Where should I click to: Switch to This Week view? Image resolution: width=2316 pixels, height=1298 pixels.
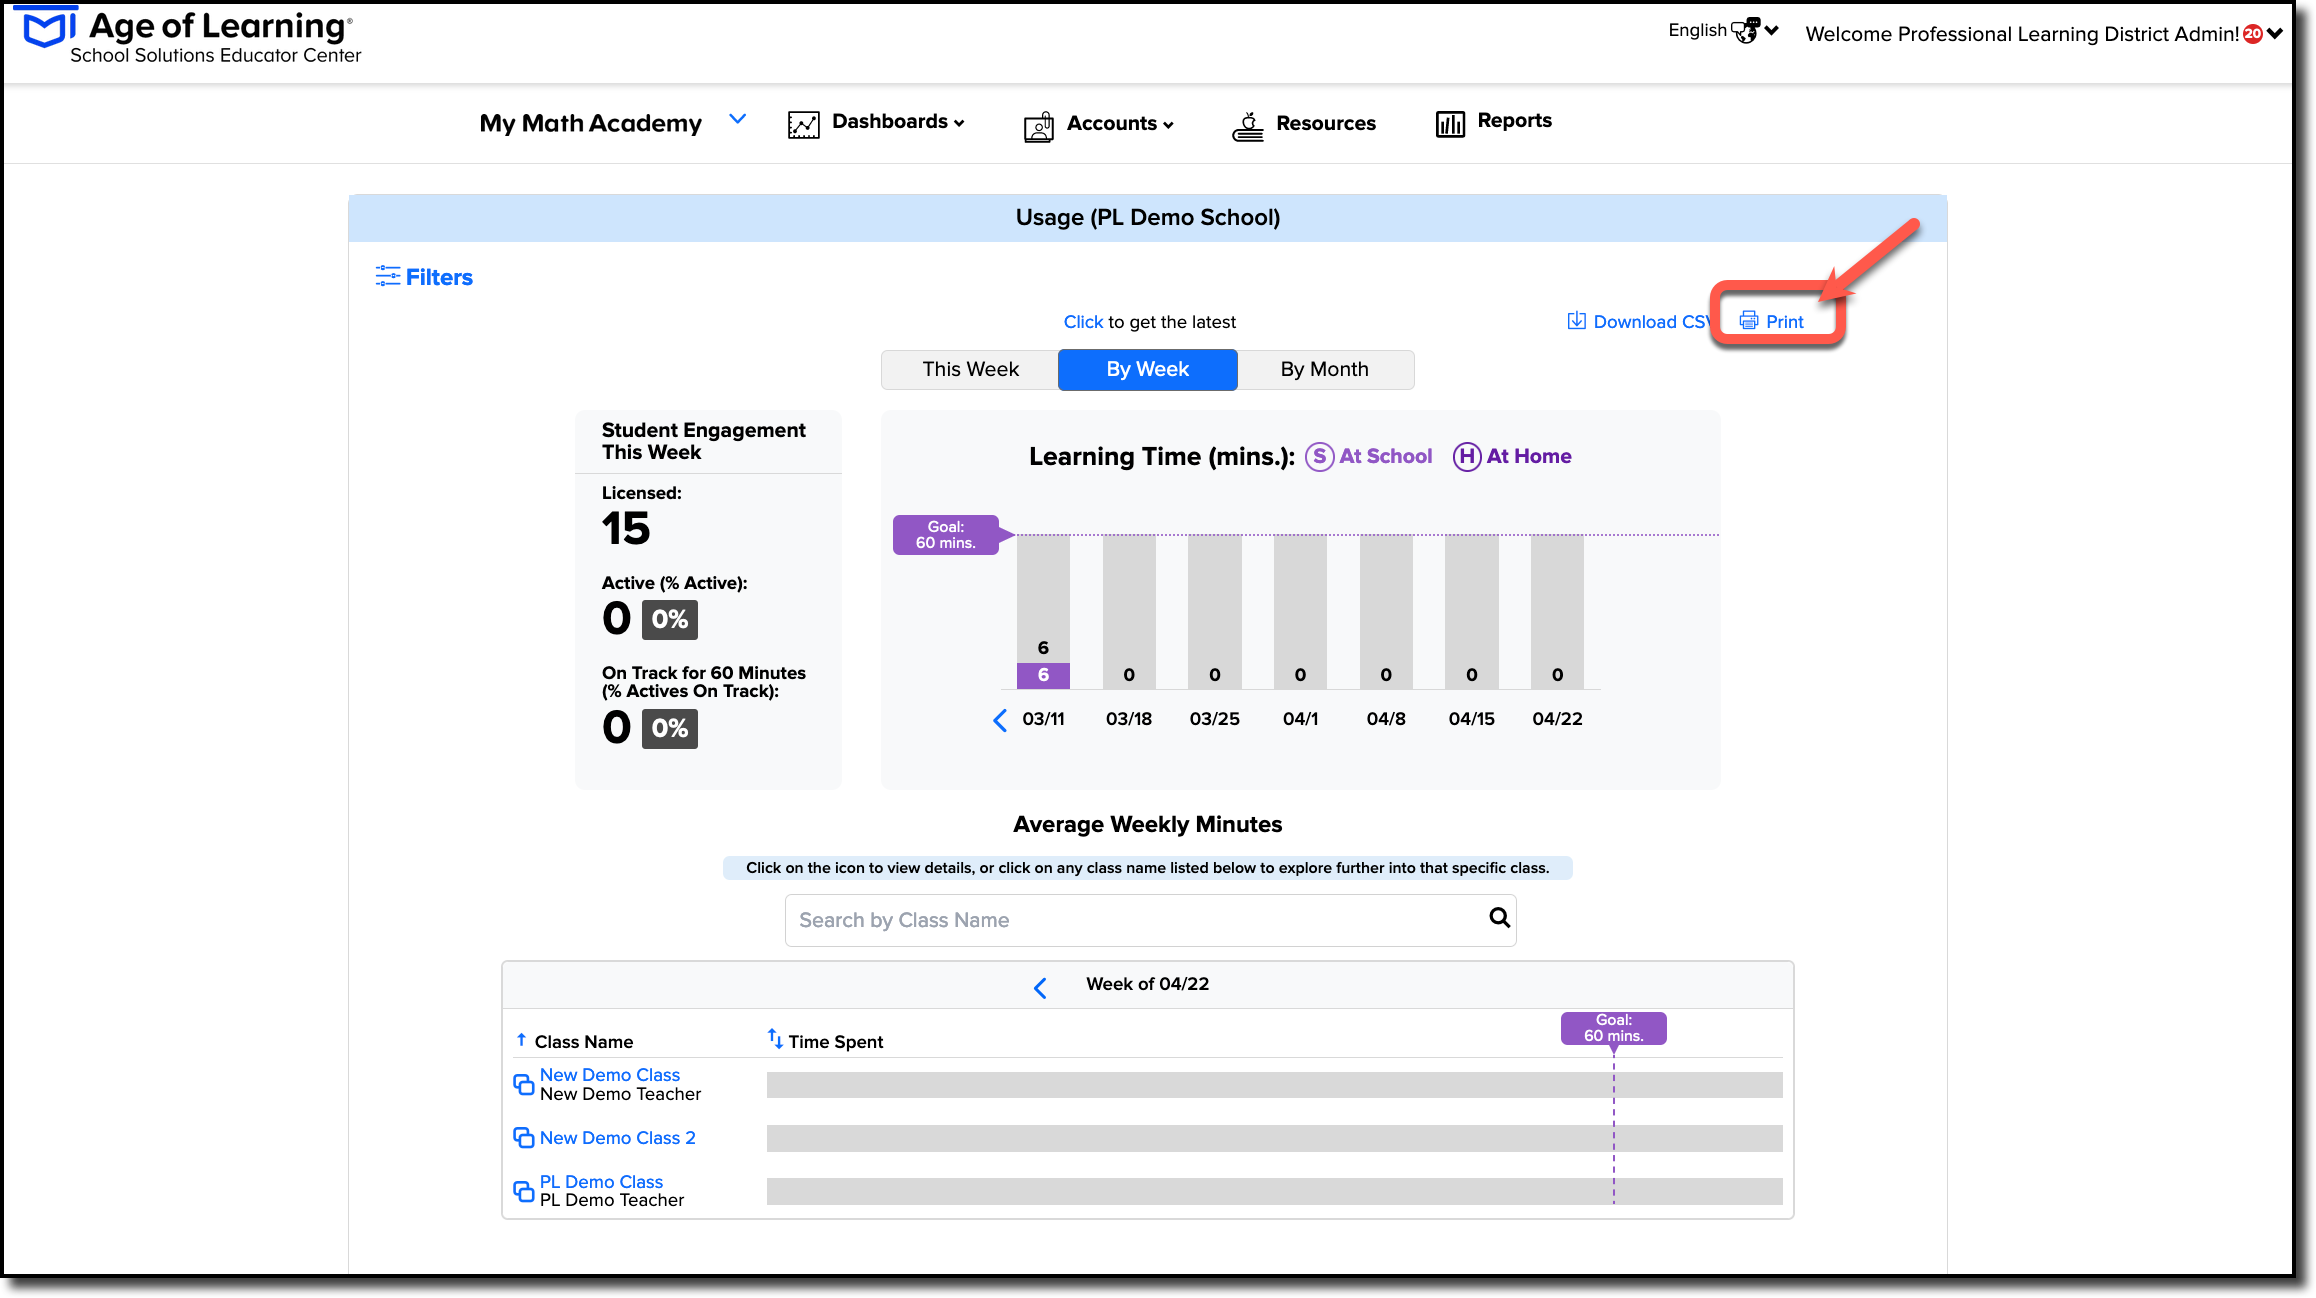pos(970,369)
